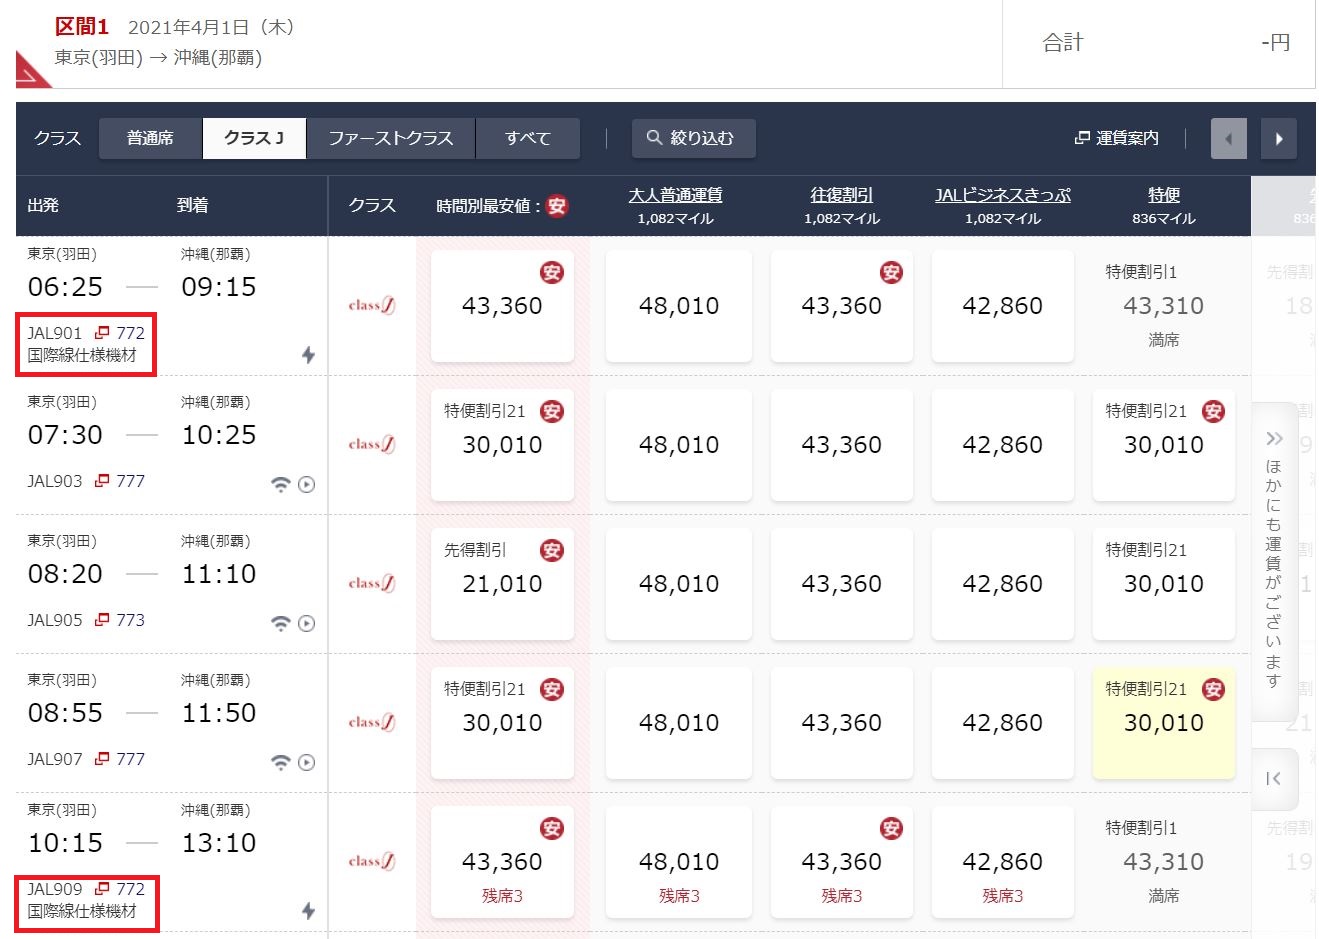The height and width of the screenshot is (939, 1319).
Task: Switch to the ファーストクラス tab
Action: [x=391, y=138]
